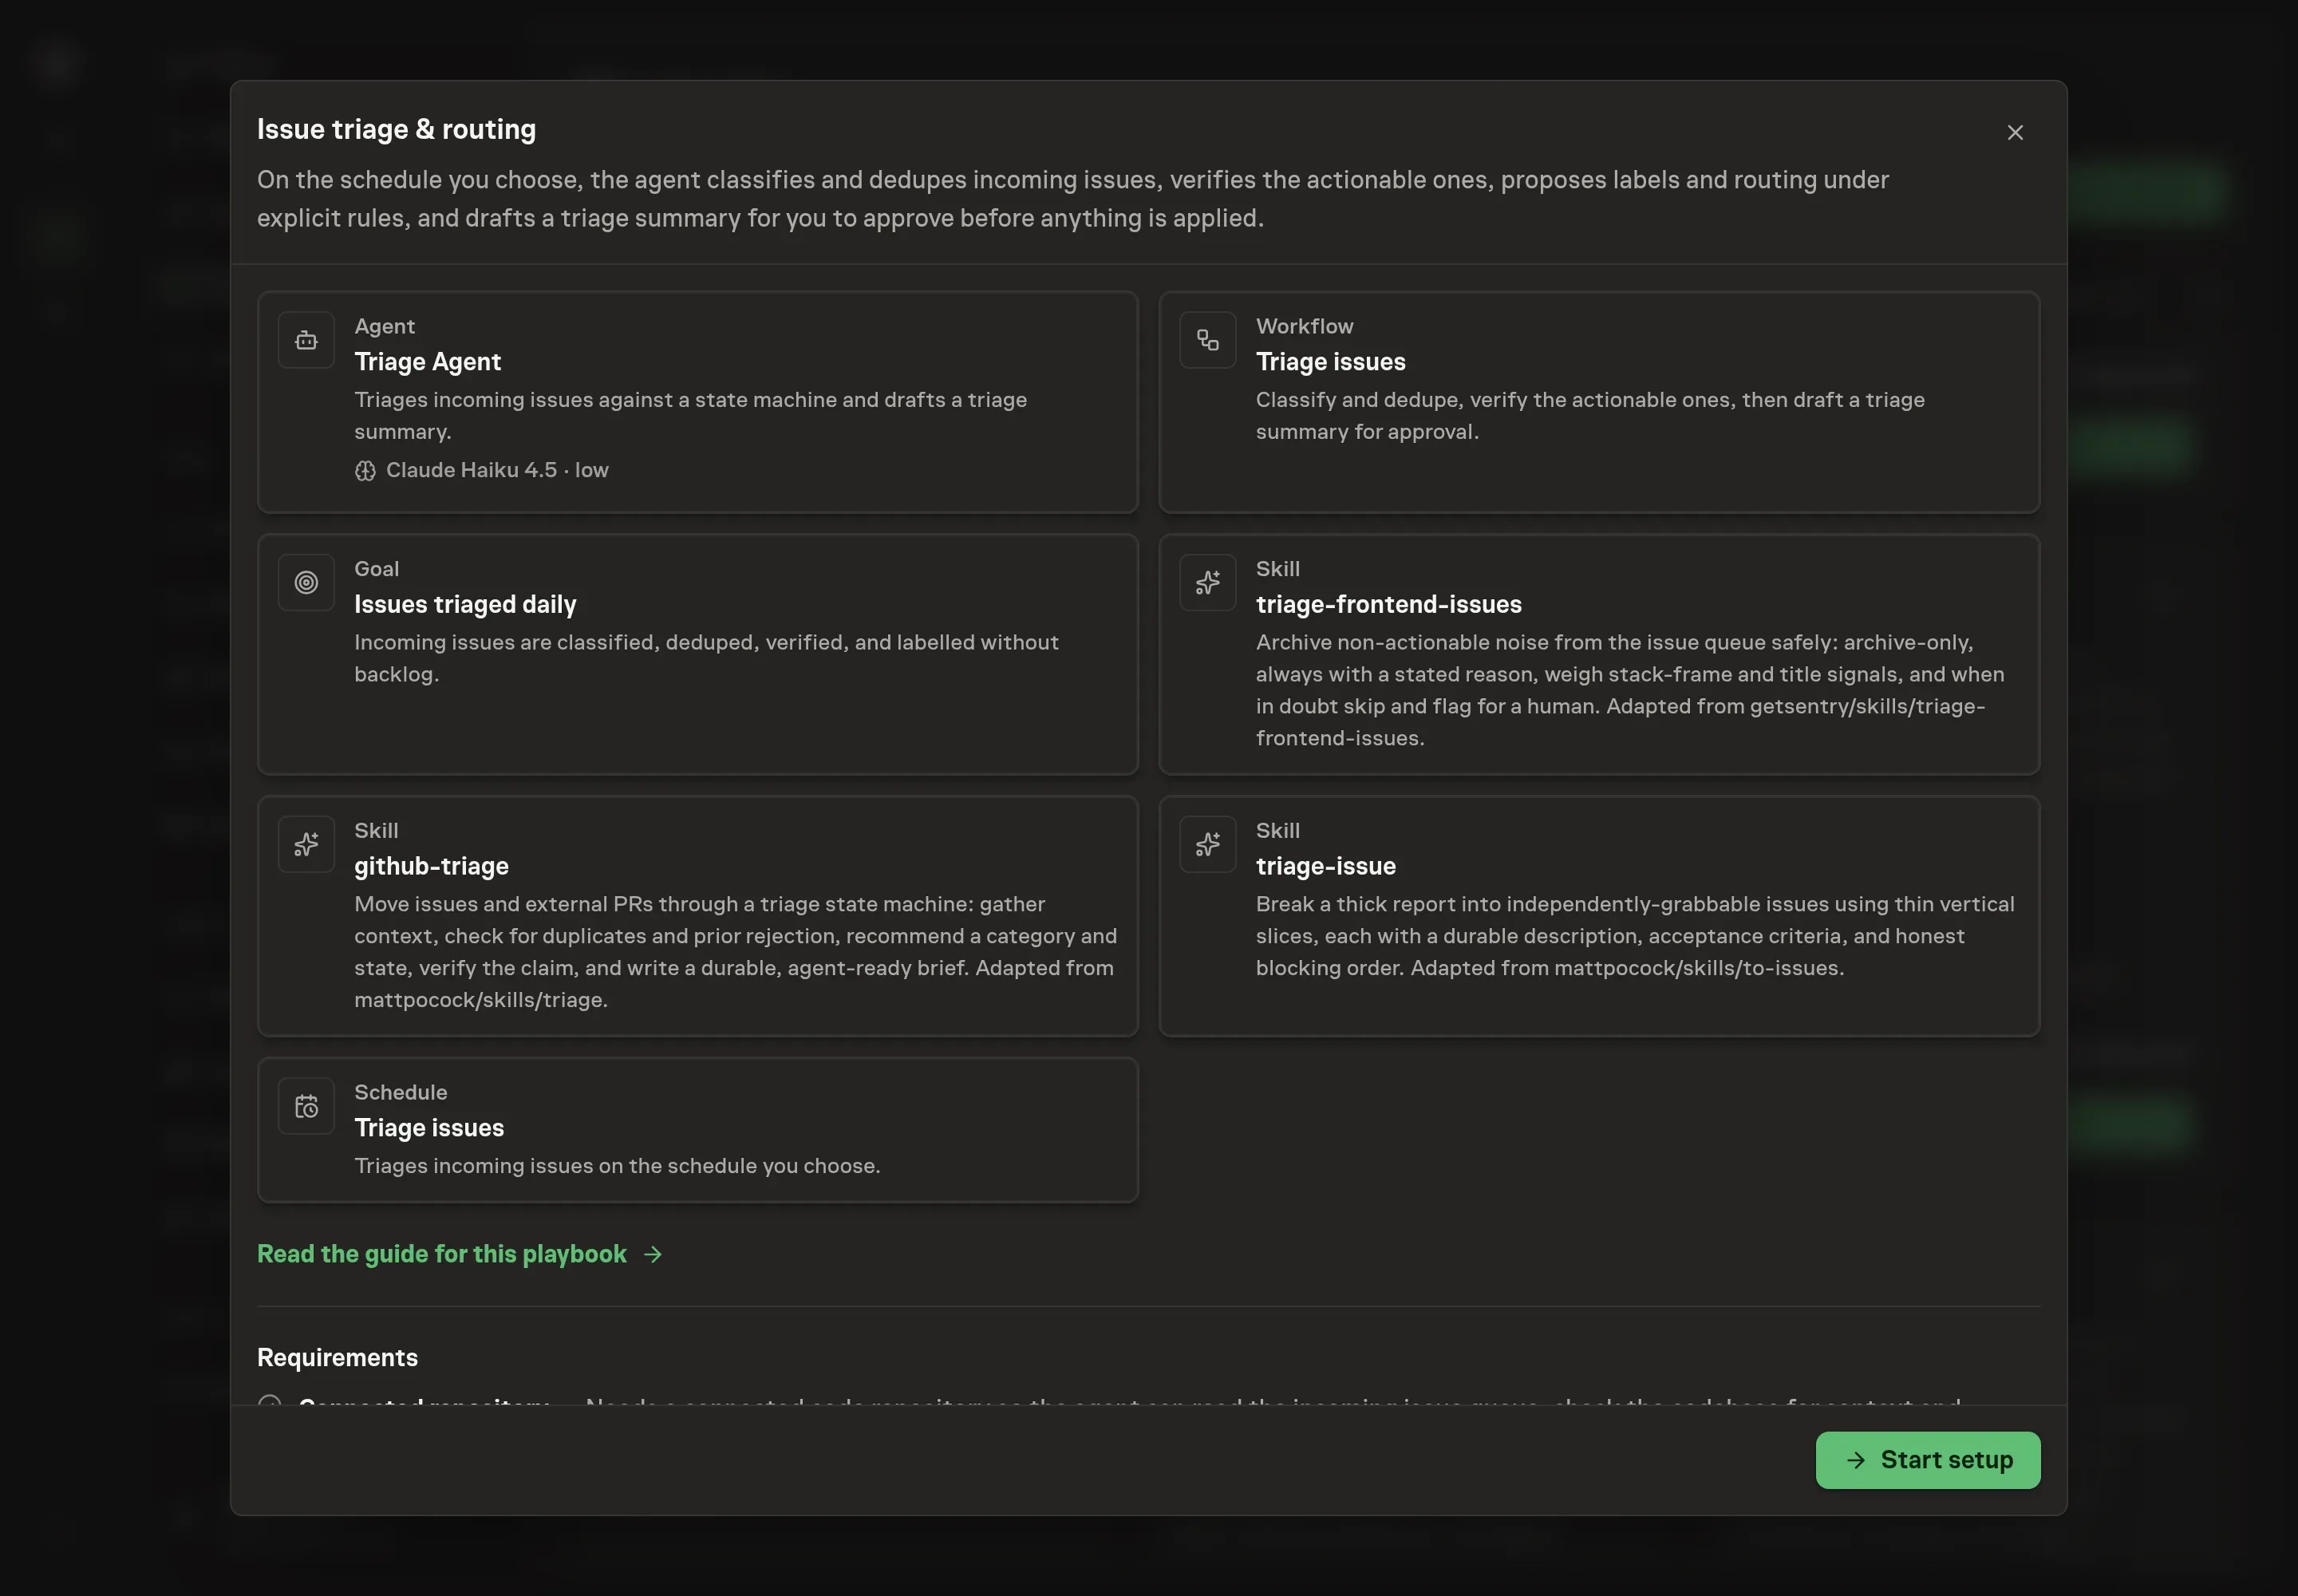Viewport: 2298px width, 1596px height.
Task: Click the 'Schedule' type label
Action: 400,1092
